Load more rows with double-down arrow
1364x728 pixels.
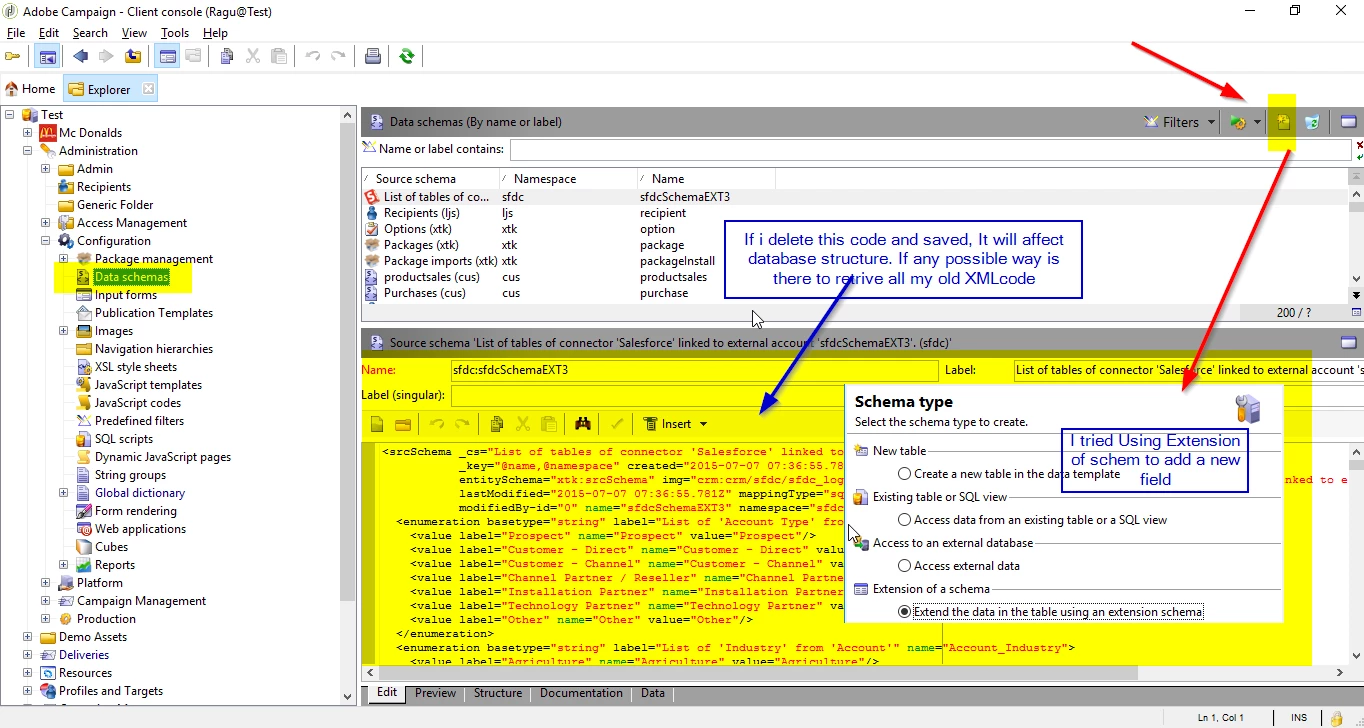(1357, 295)
